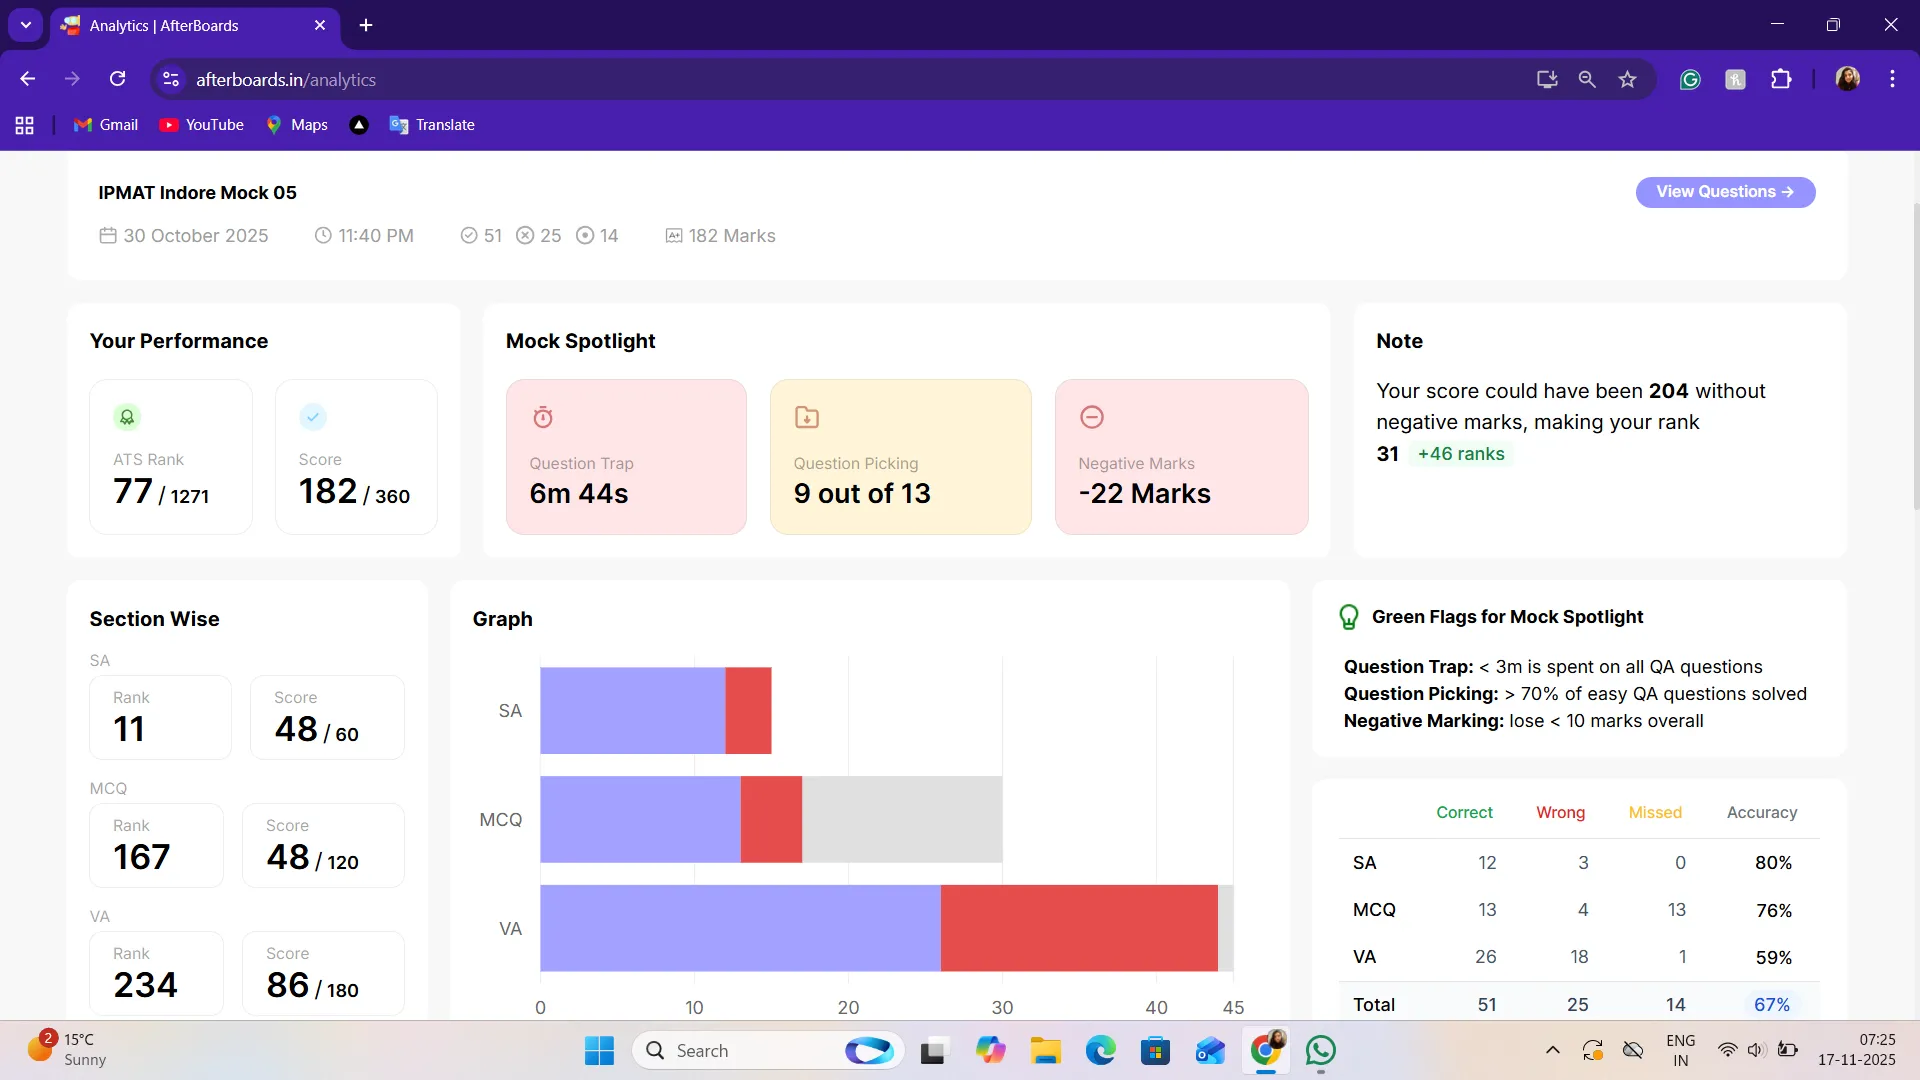
Task: Open the browser Extensions puzzle icon
Action: pyautogui.click(x=1781, y=80)
